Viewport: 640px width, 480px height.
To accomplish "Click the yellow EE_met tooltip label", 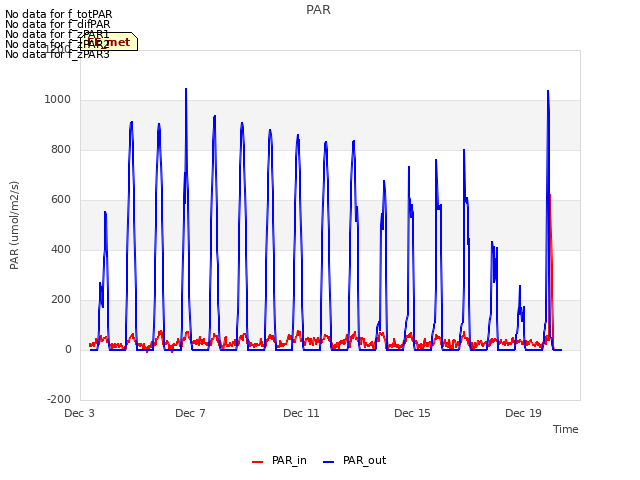I will click(x=109, y=42).
